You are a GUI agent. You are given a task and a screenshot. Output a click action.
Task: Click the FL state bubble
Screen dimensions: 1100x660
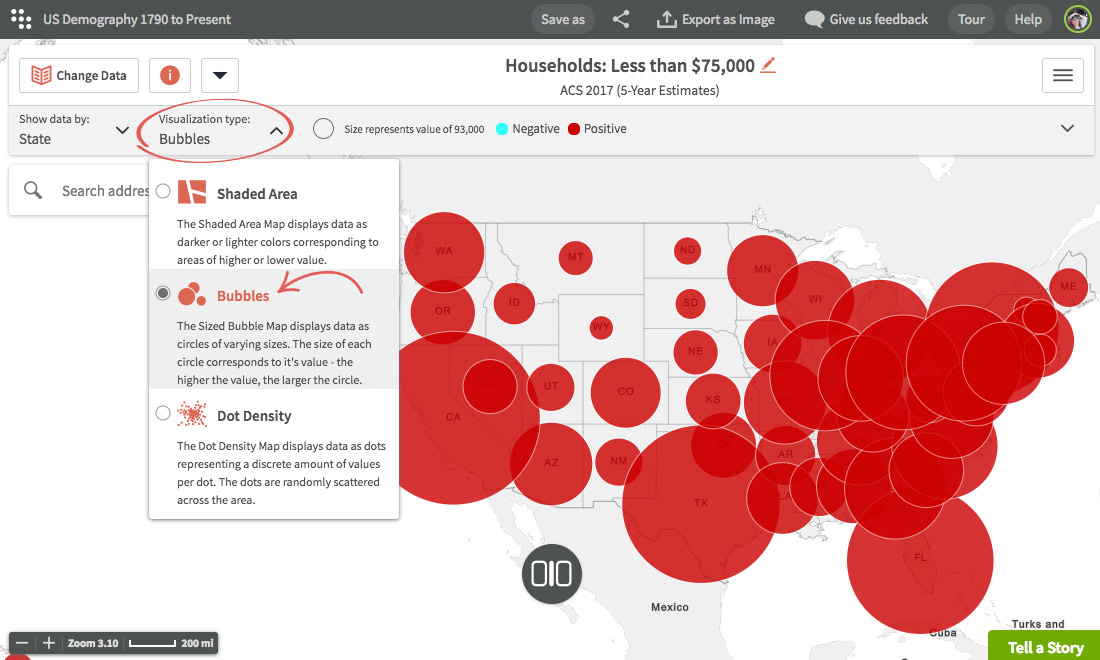click(x=920, y=560)
